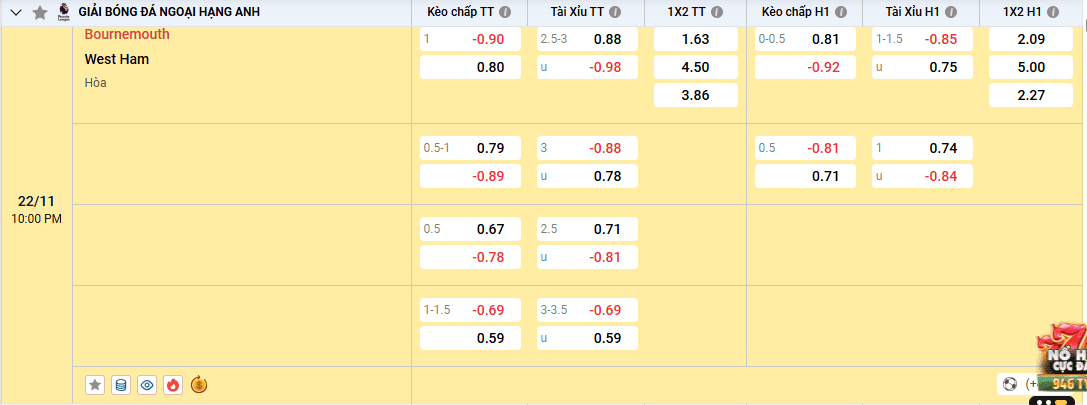The height and width of the screenshot is (405, 1087).
Task: Select 1X2 full-time draw odds 3.86
Action: 695,96
